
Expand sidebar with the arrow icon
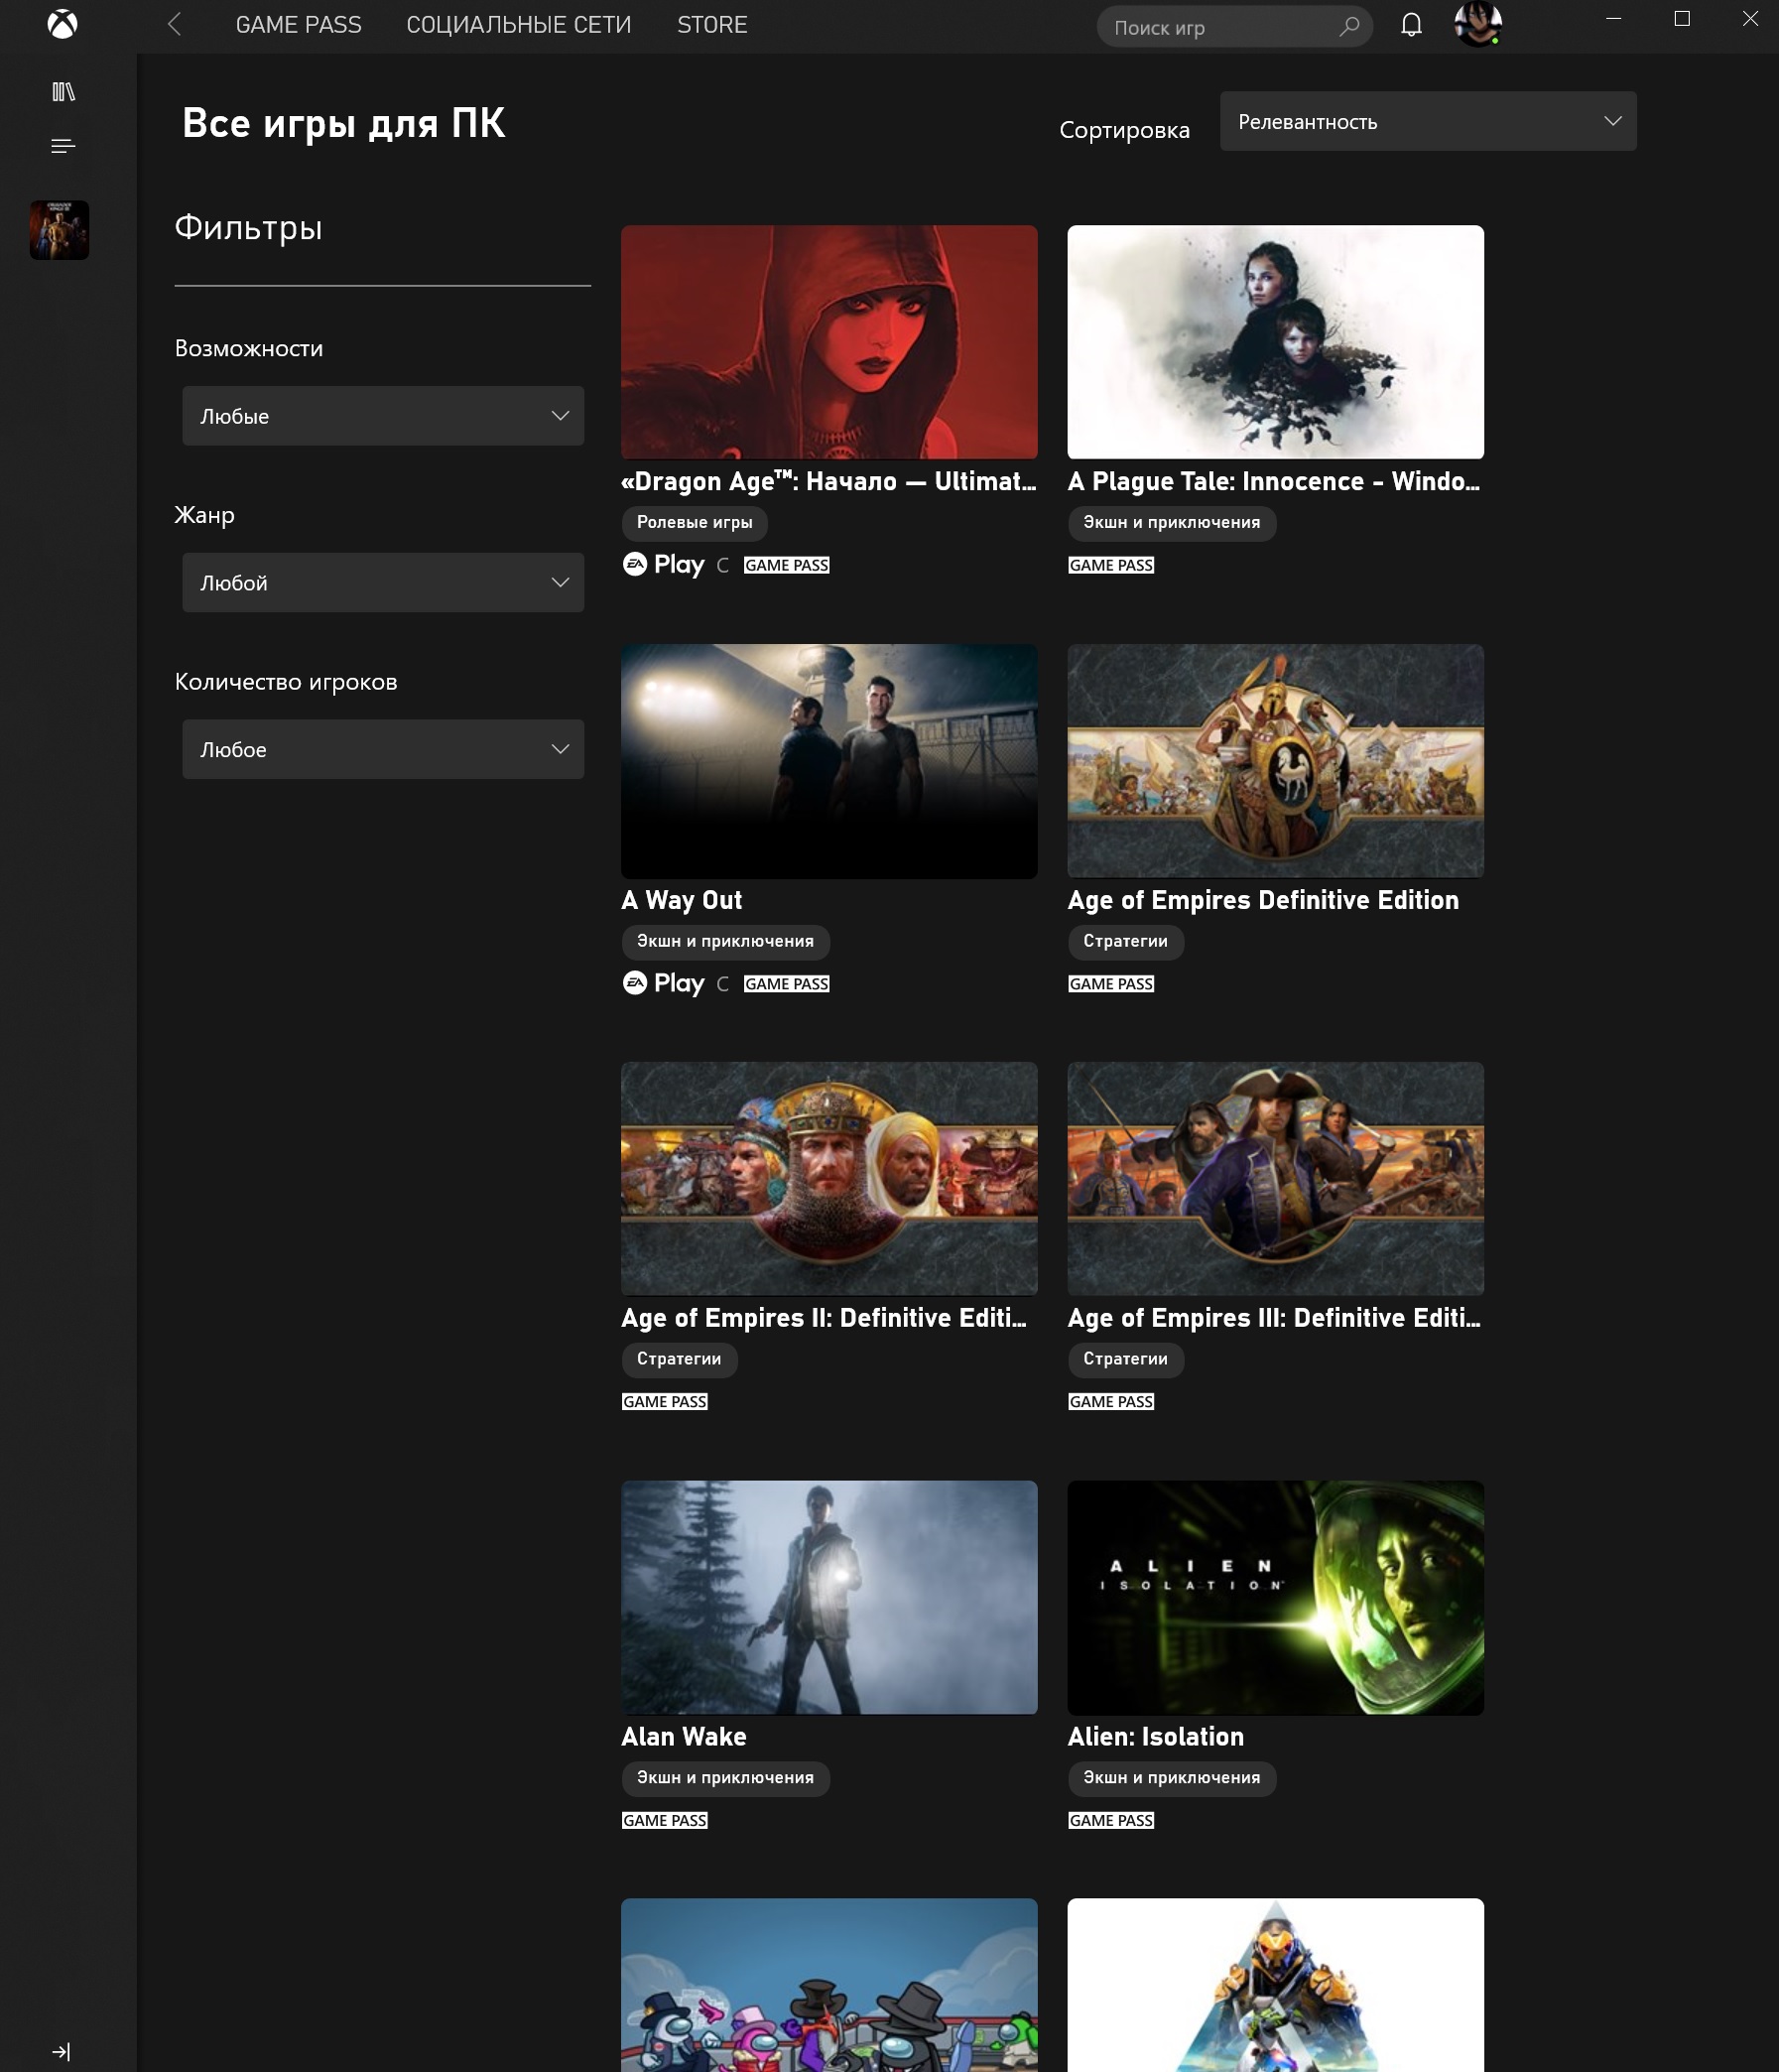click(x=61, y=2052)
